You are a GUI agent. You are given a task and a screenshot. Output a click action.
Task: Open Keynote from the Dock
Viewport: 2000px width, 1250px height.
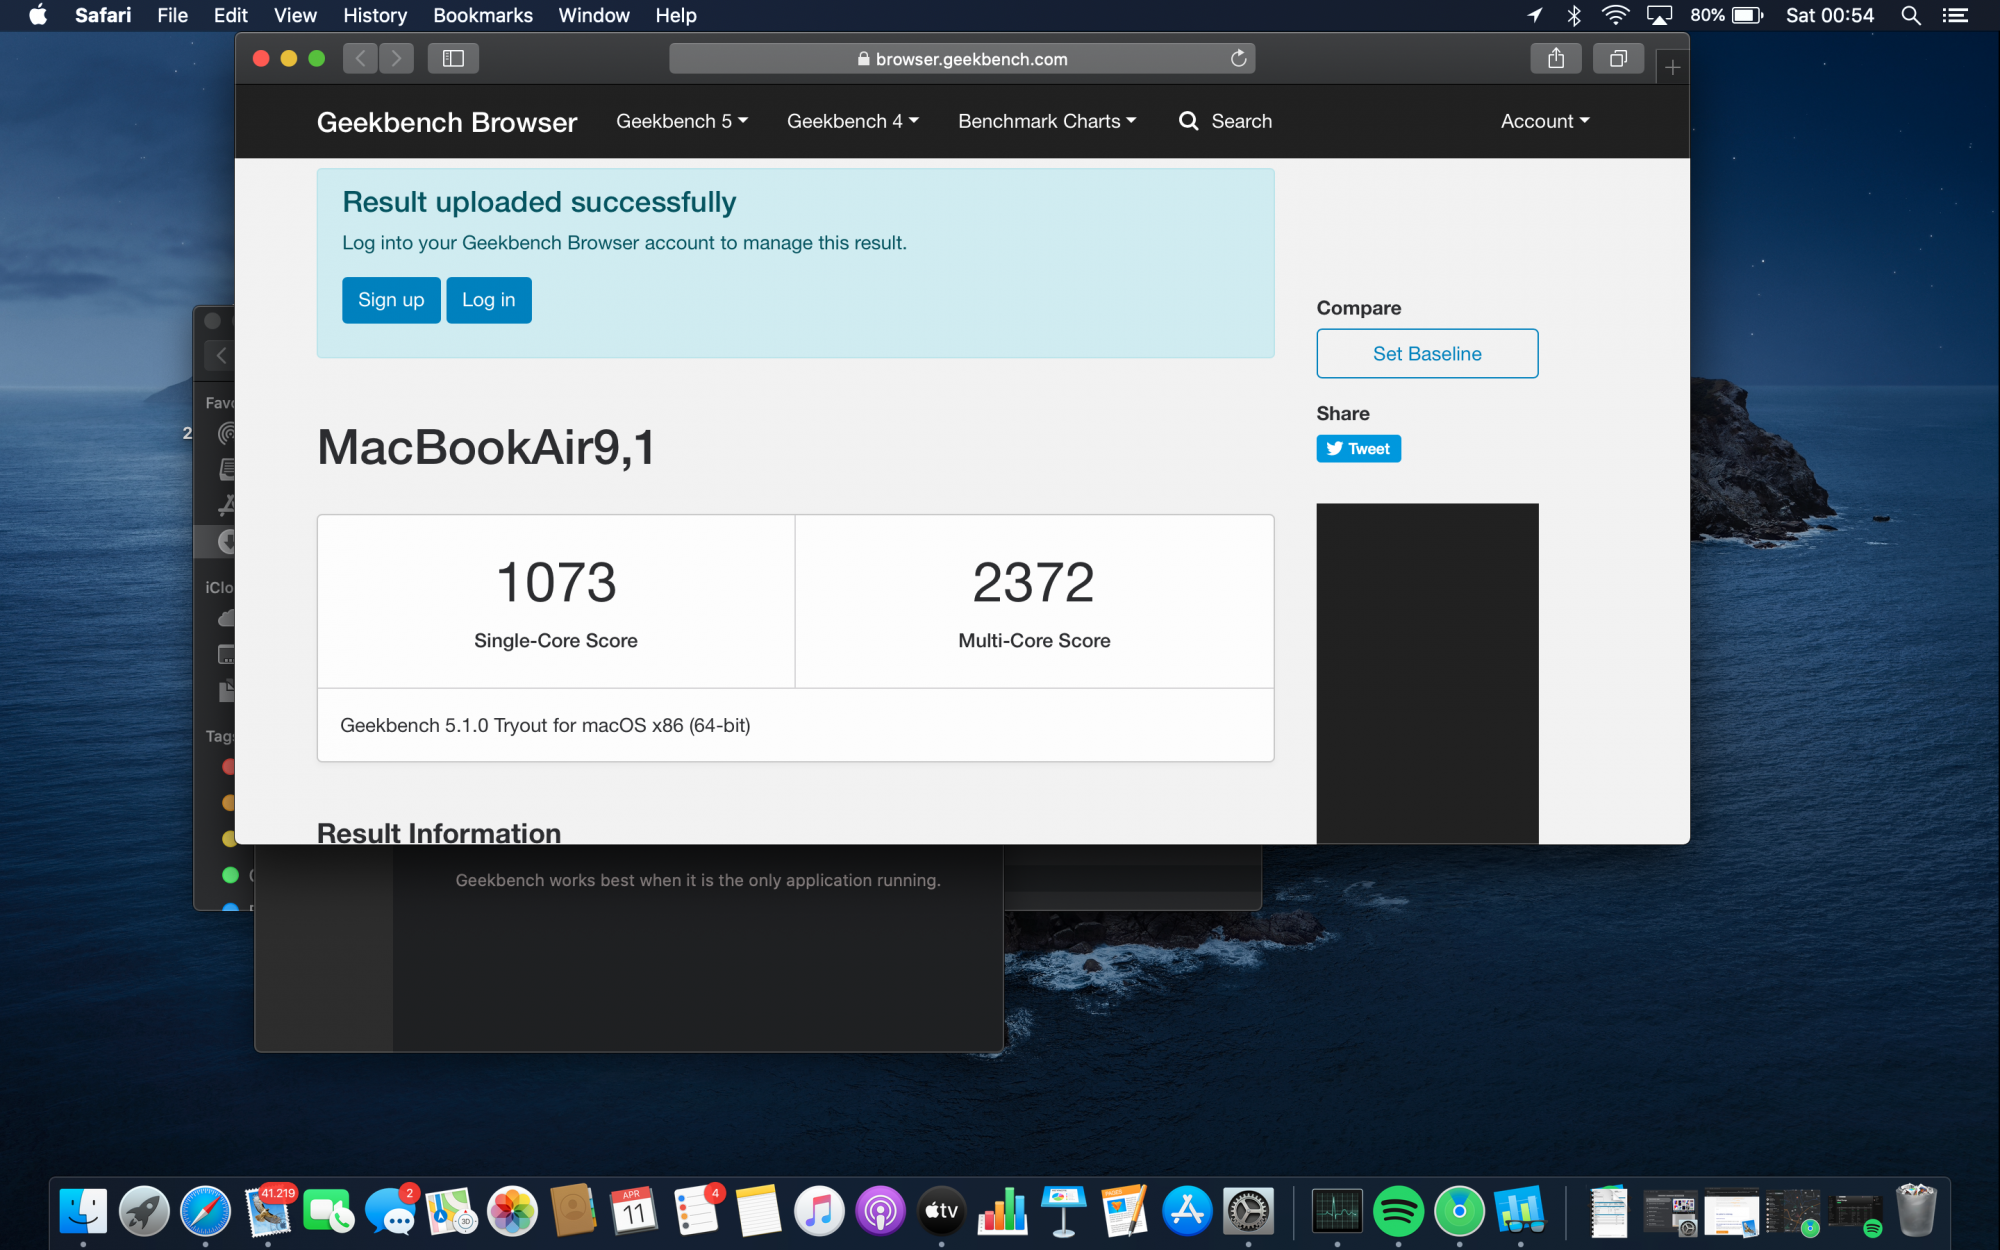click(x=1064, y=1211)
